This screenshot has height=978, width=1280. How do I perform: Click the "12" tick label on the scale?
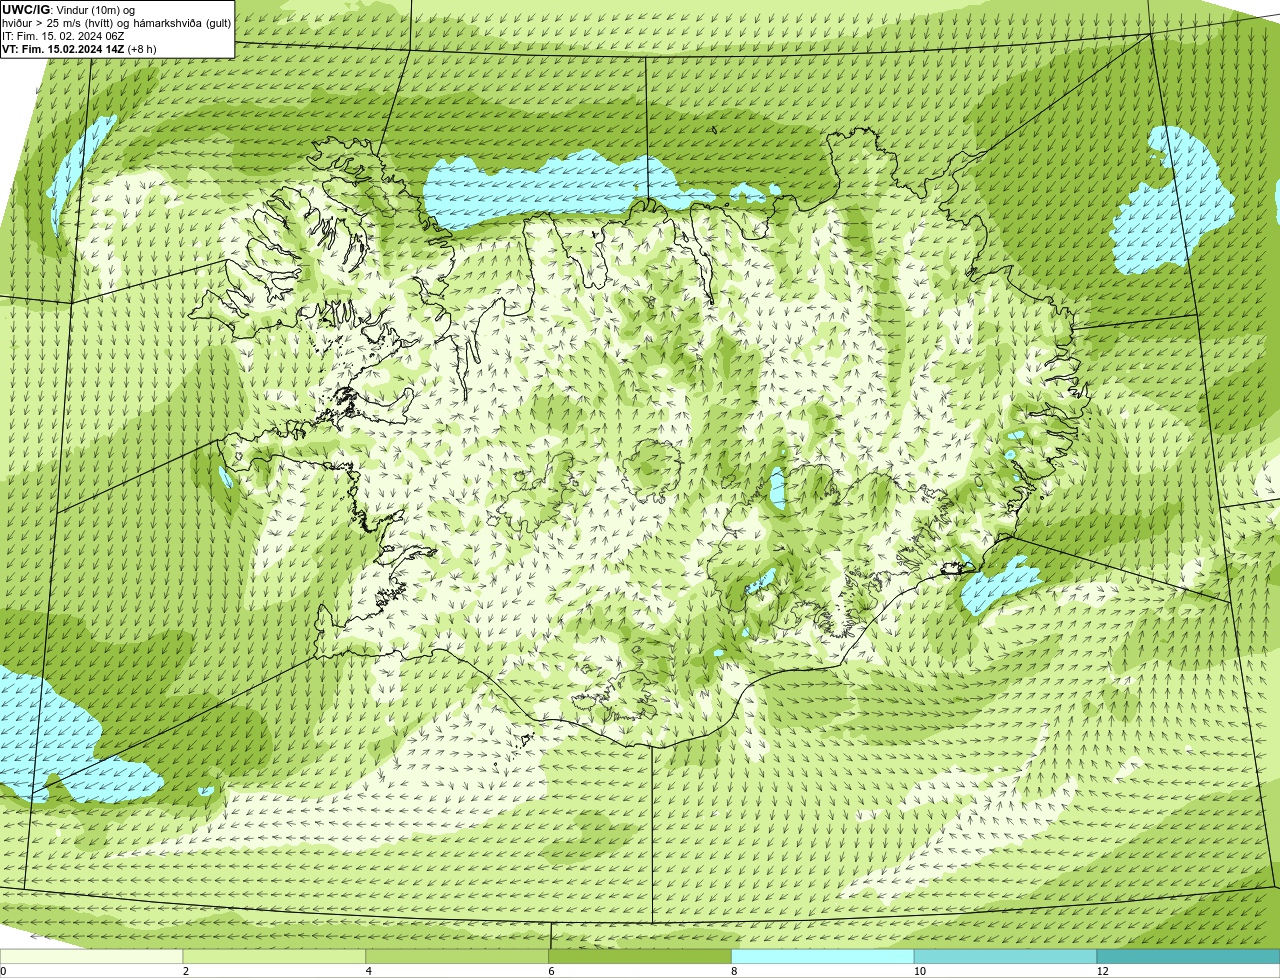click(x=1102, y=971)
